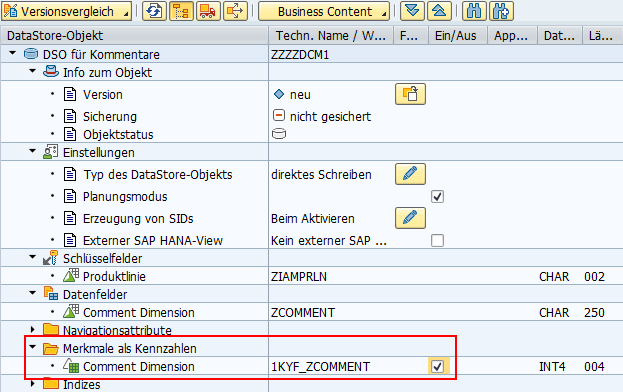Edit DataStore type with pencil button
Image resolution: width=623 pixels, height=392 pixels.
(x=410, y=174)
